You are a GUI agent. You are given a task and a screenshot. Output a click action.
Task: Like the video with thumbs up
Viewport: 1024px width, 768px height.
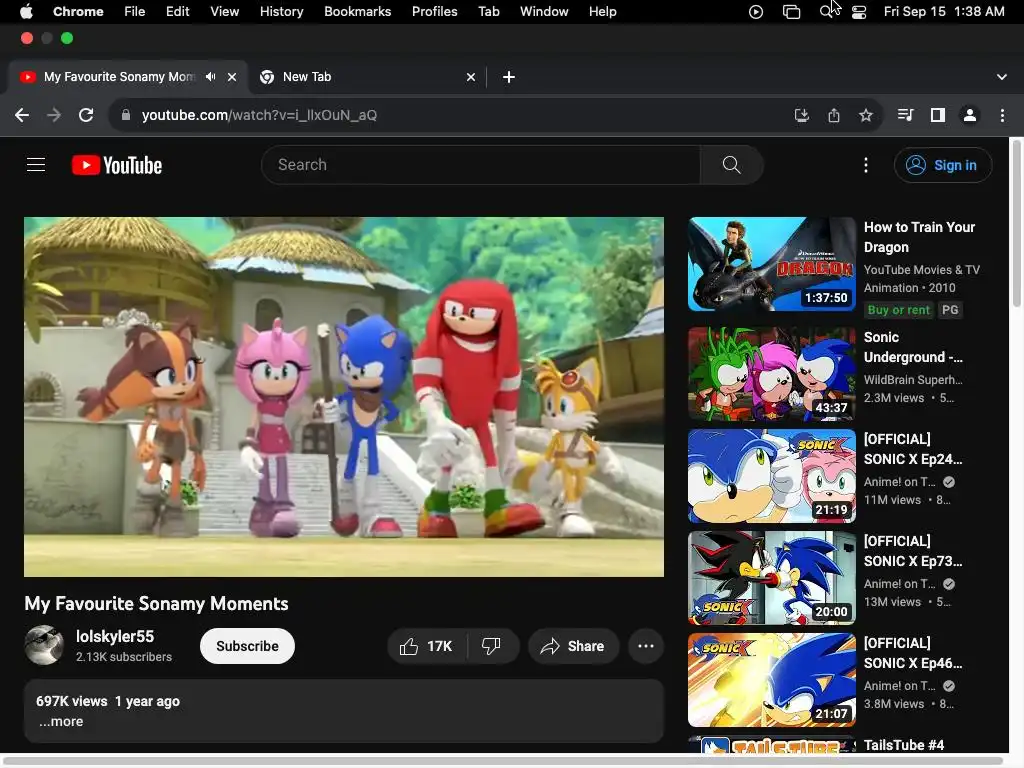[x=427, y=646]
